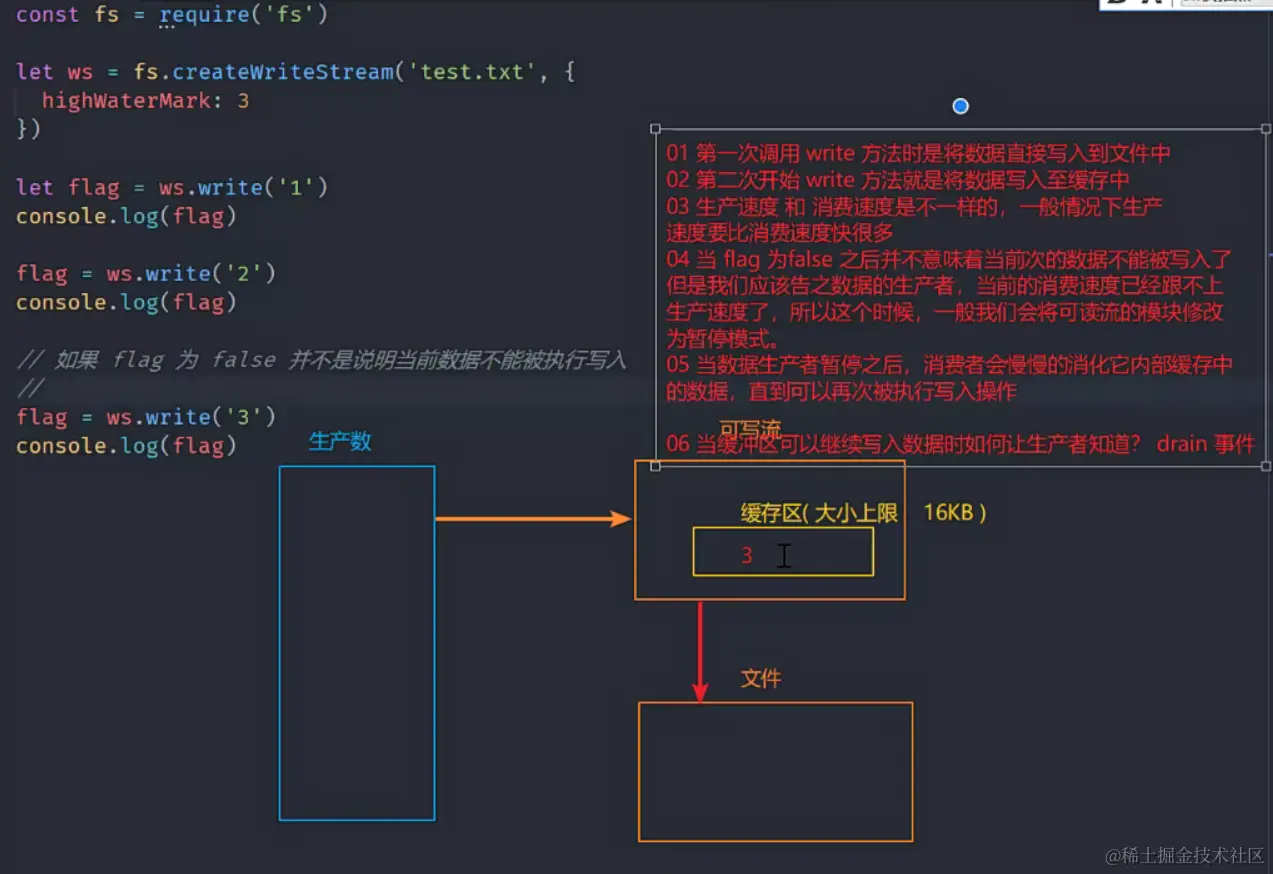The height and width of the screenshot is (874, 1273).
Task: Select the blue producer rectangle
Action: (x=357, y=643)
